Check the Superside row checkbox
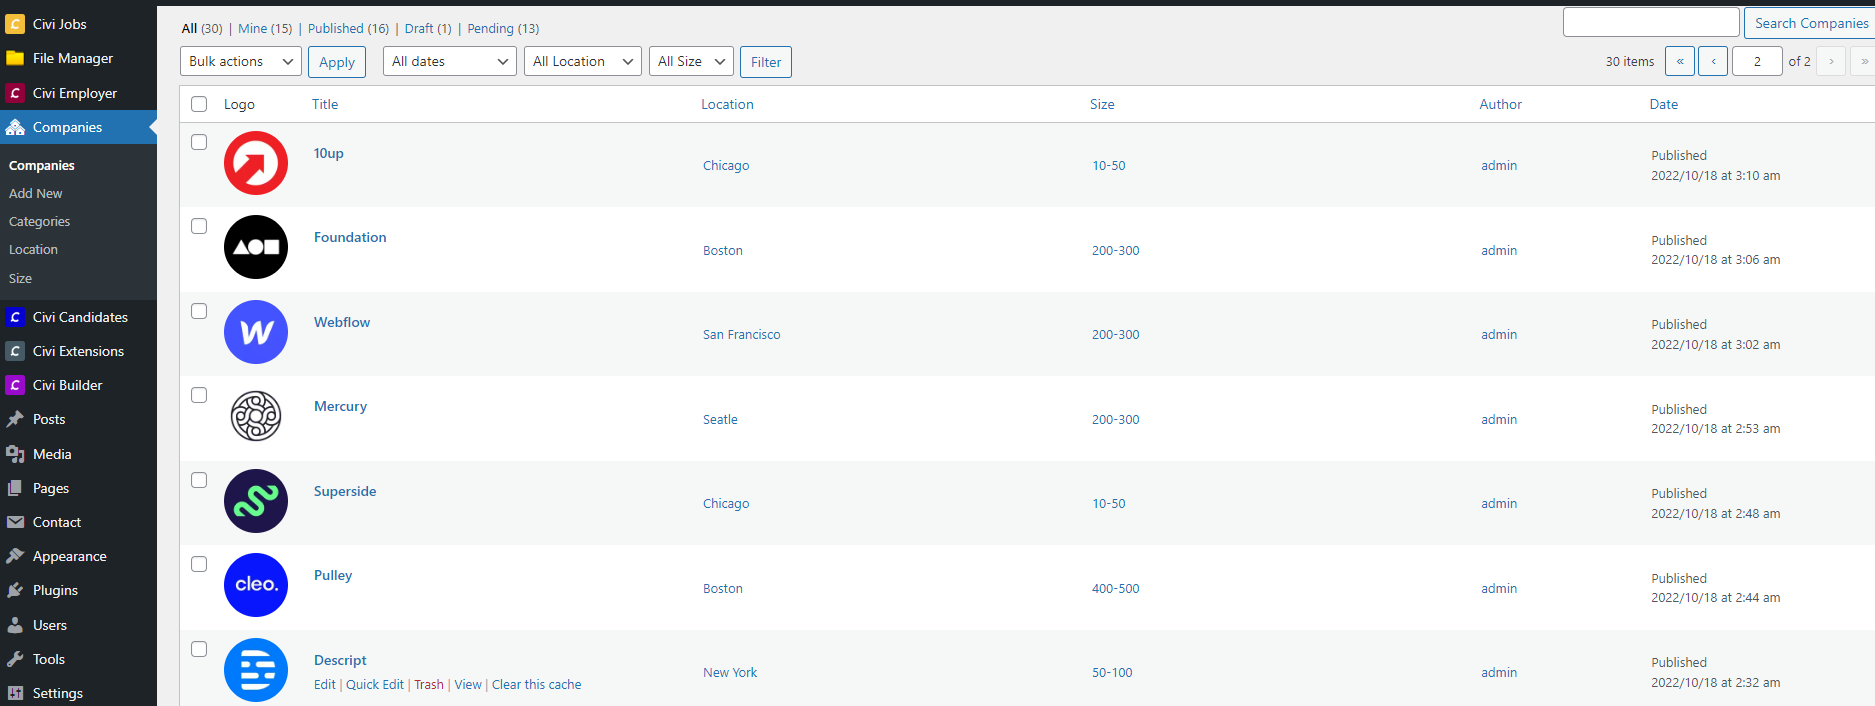Screen dimensions: 1875x706 (x=199, y=480)
